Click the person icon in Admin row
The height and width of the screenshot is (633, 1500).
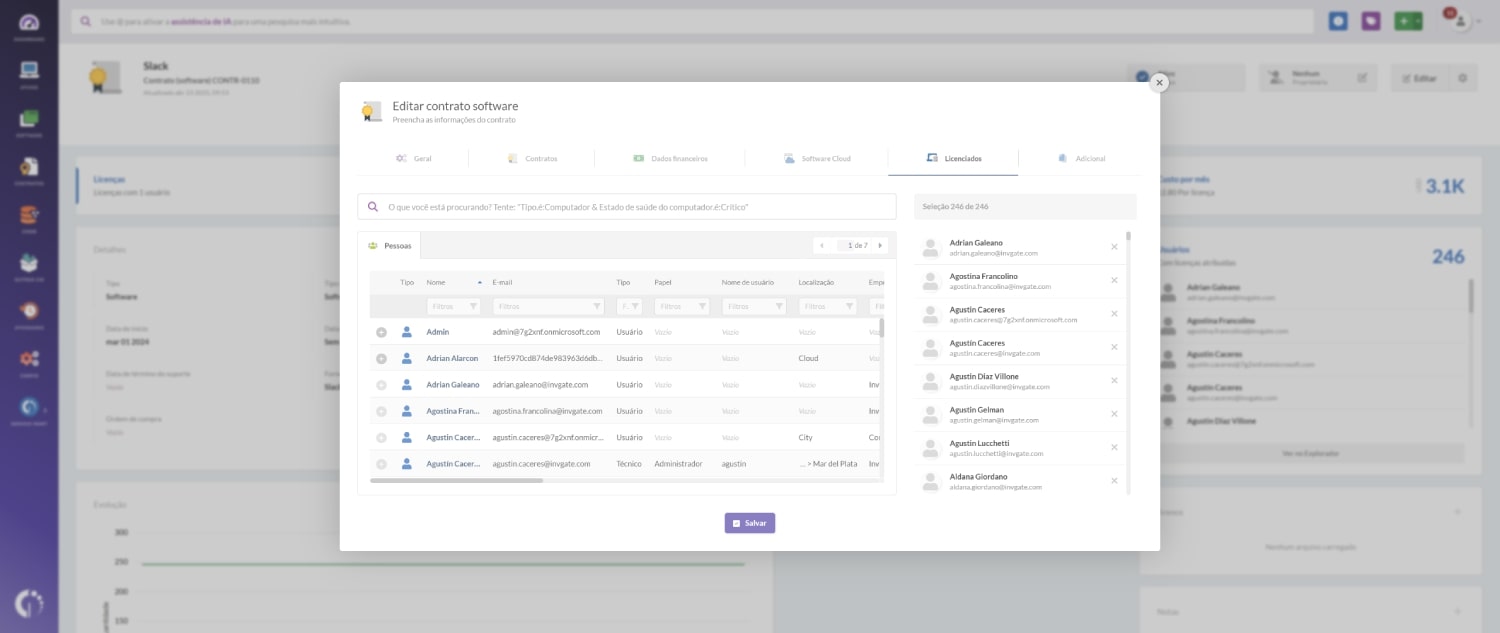[x=407, y=331]
